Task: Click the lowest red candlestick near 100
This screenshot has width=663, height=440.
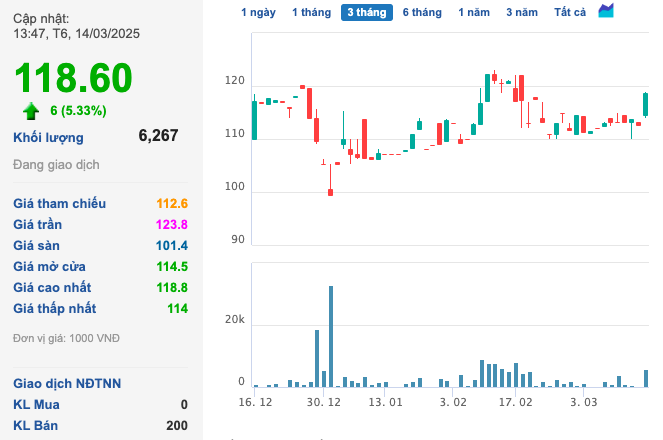Action: click(330, 190)
